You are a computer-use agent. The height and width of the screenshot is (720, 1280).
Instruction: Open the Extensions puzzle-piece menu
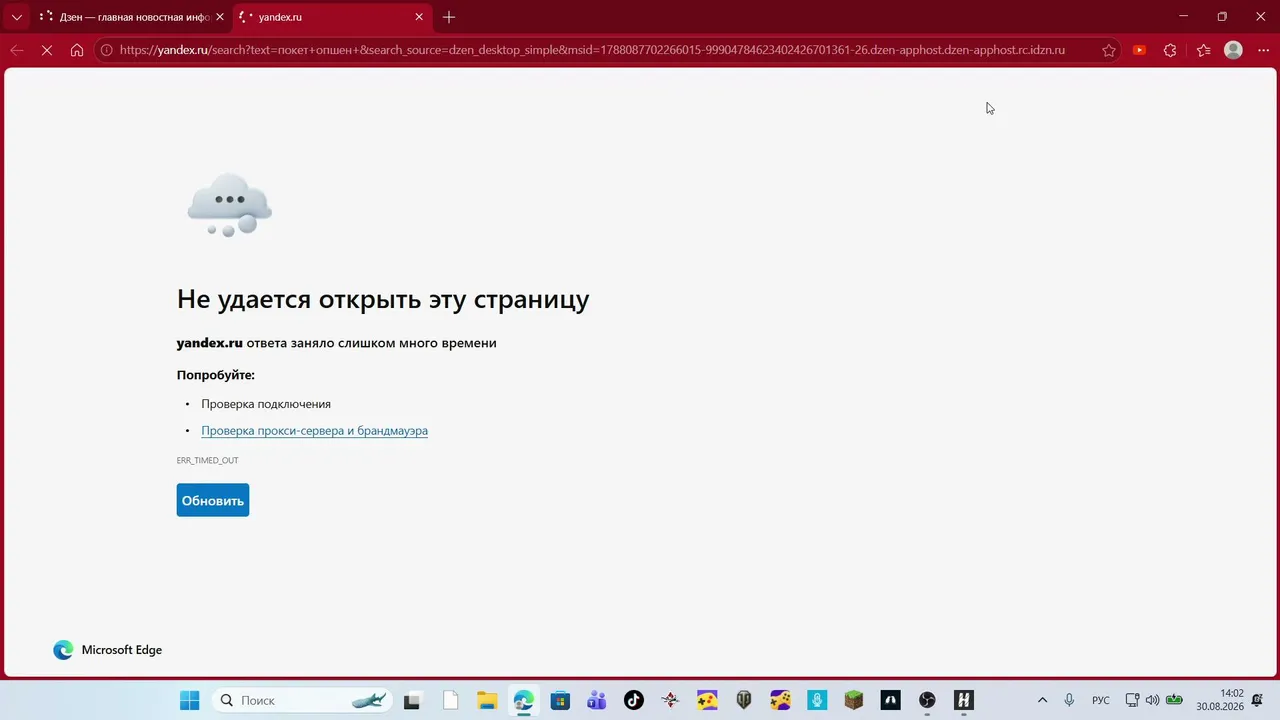[x=1170, y=50]
